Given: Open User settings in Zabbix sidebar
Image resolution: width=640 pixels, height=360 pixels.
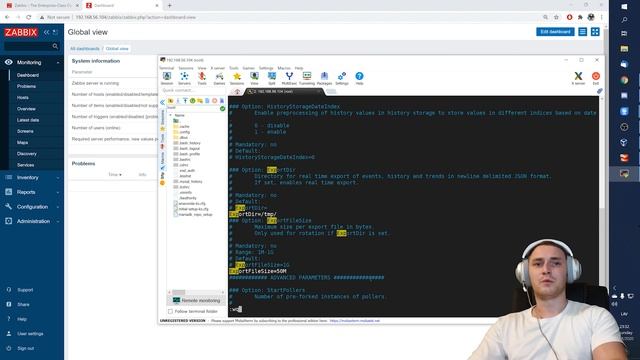Looking at the screenshot, I should [30, 334].
